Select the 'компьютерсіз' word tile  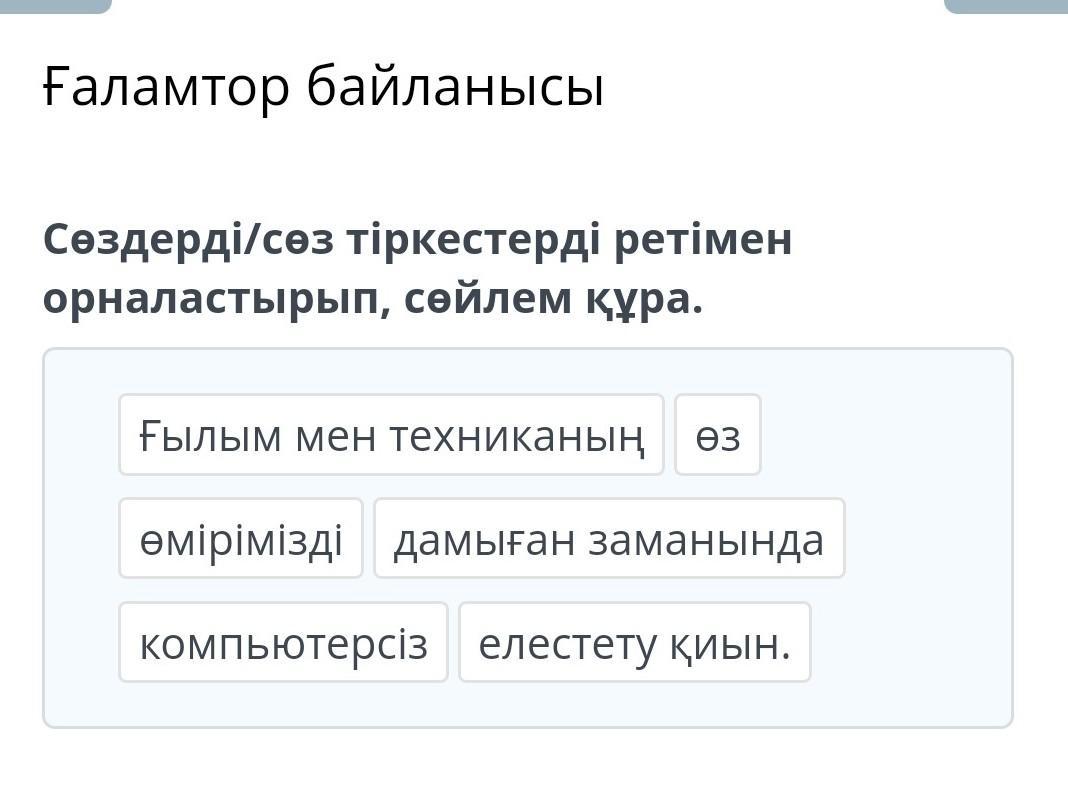(x=283, y=643)
